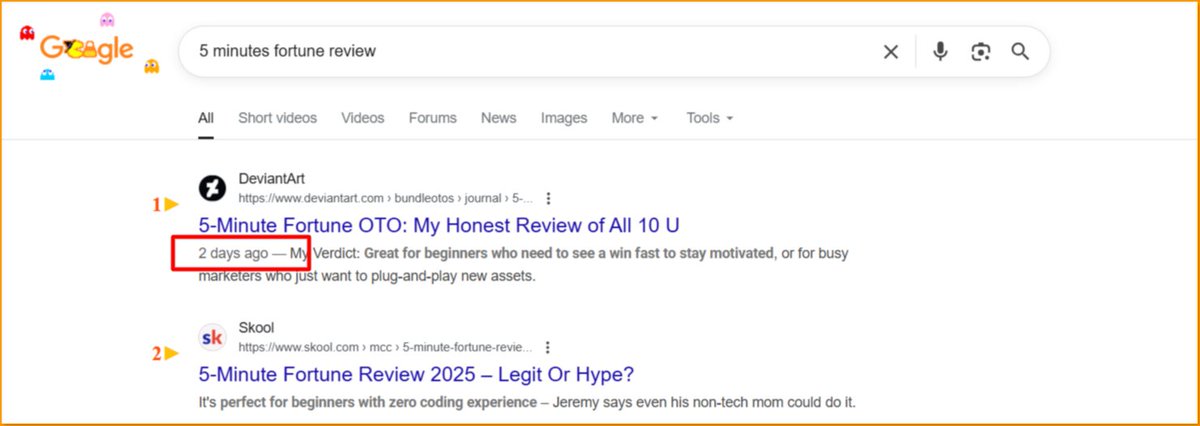Screen dimensions: 1200x426
Task: Clear the search box with X icon
Action: 890,52
